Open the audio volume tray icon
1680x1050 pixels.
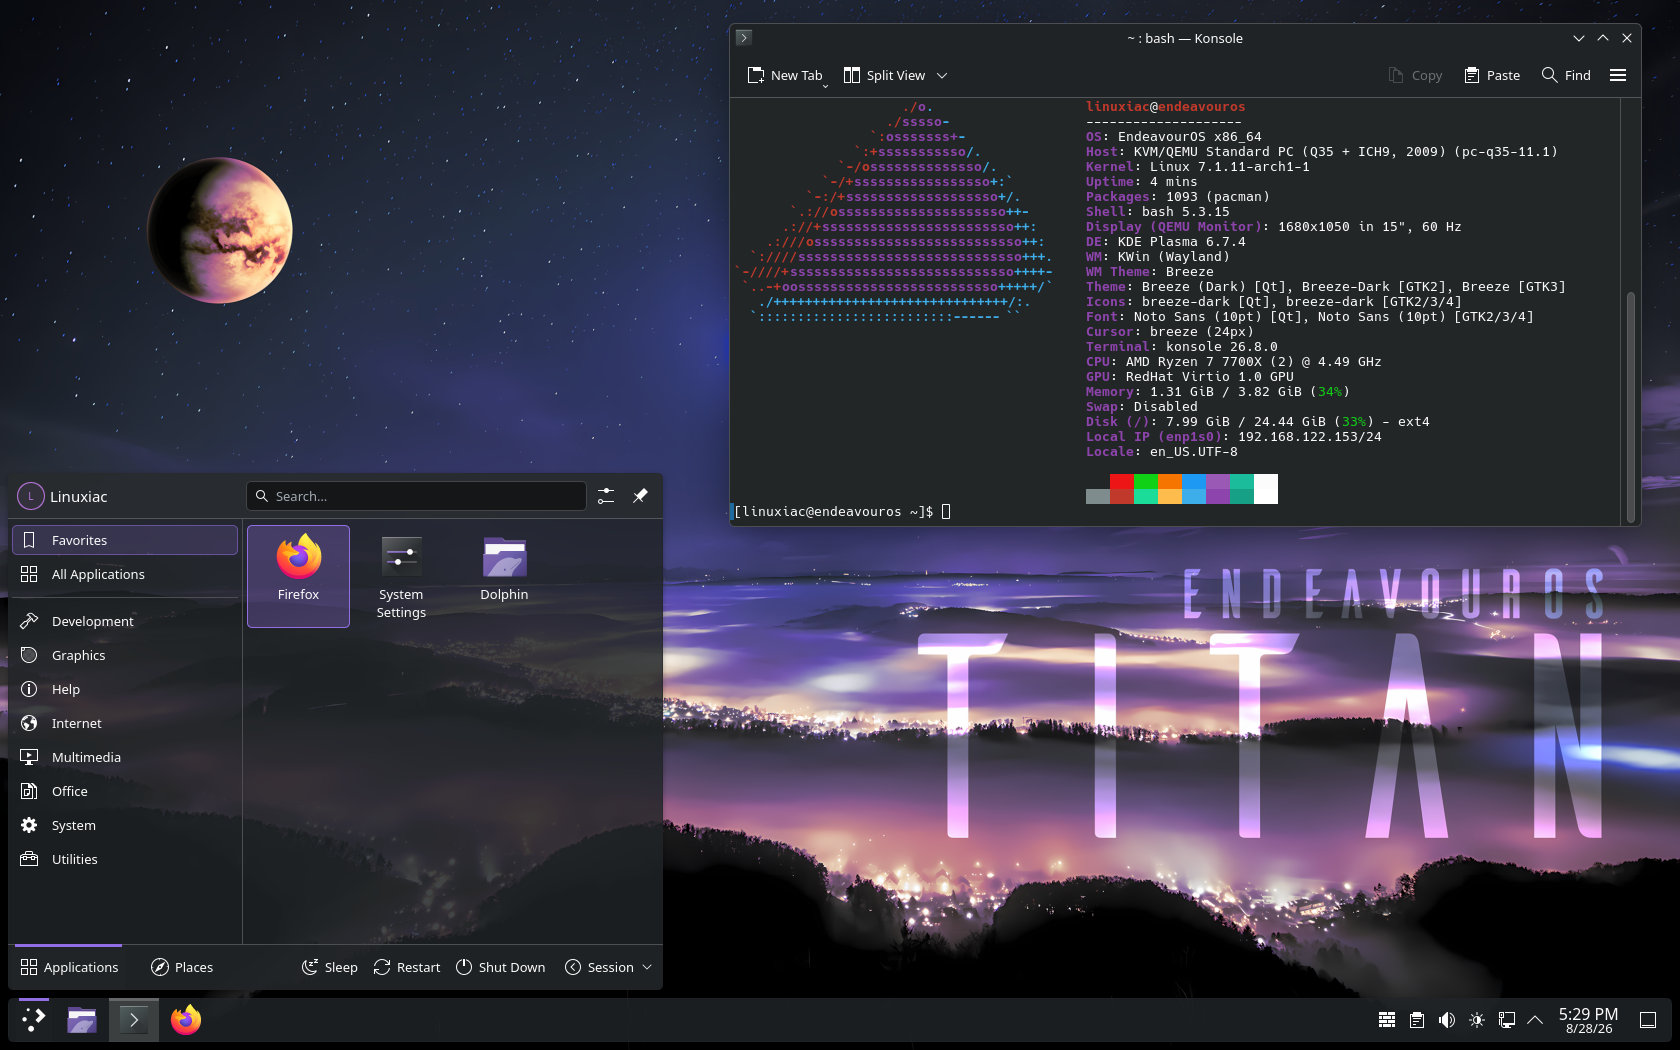1447,1020
